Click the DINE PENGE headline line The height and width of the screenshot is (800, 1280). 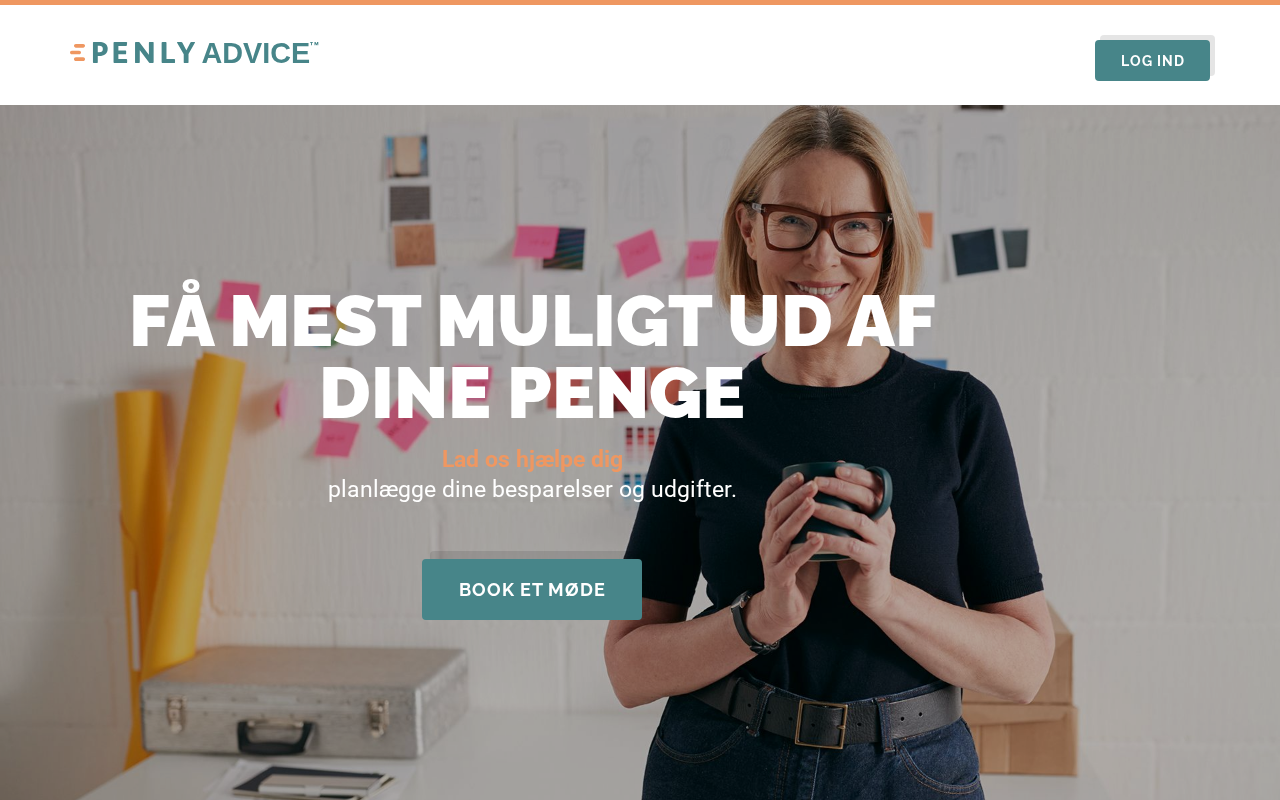point(532,393)
